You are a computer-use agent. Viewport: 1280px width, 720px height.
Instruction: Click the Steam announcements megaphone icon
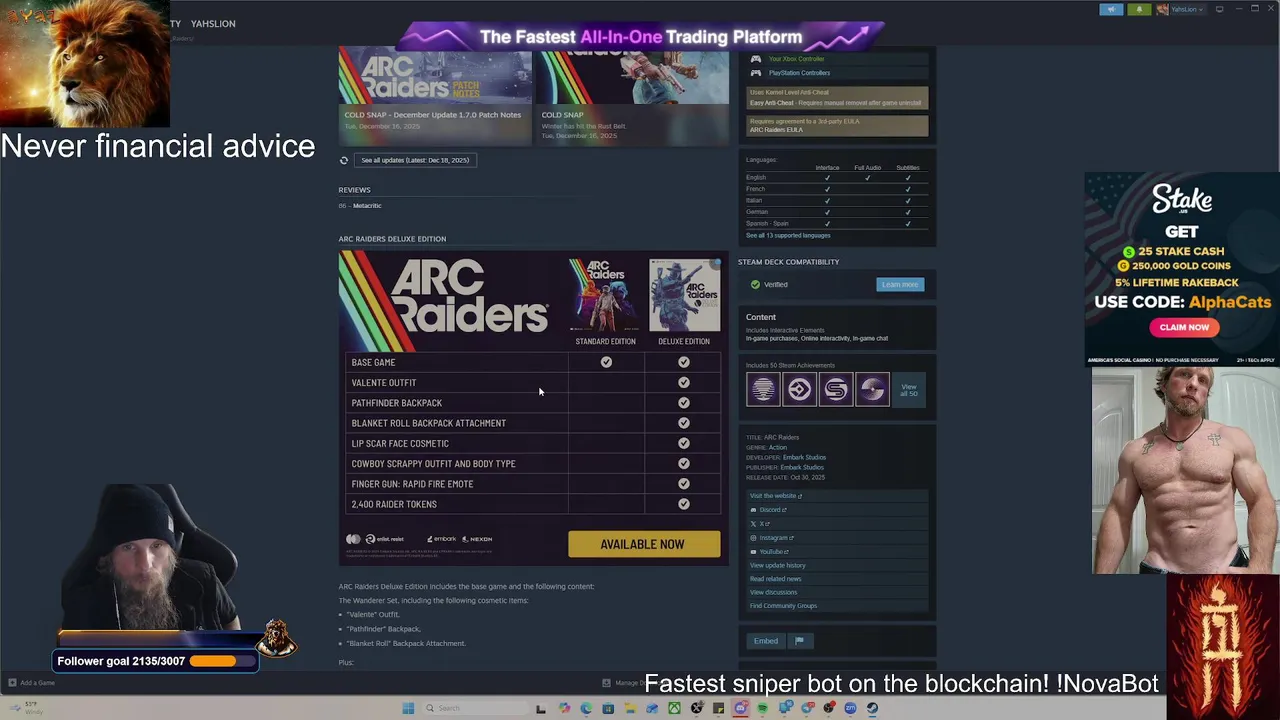[1111, 9]
